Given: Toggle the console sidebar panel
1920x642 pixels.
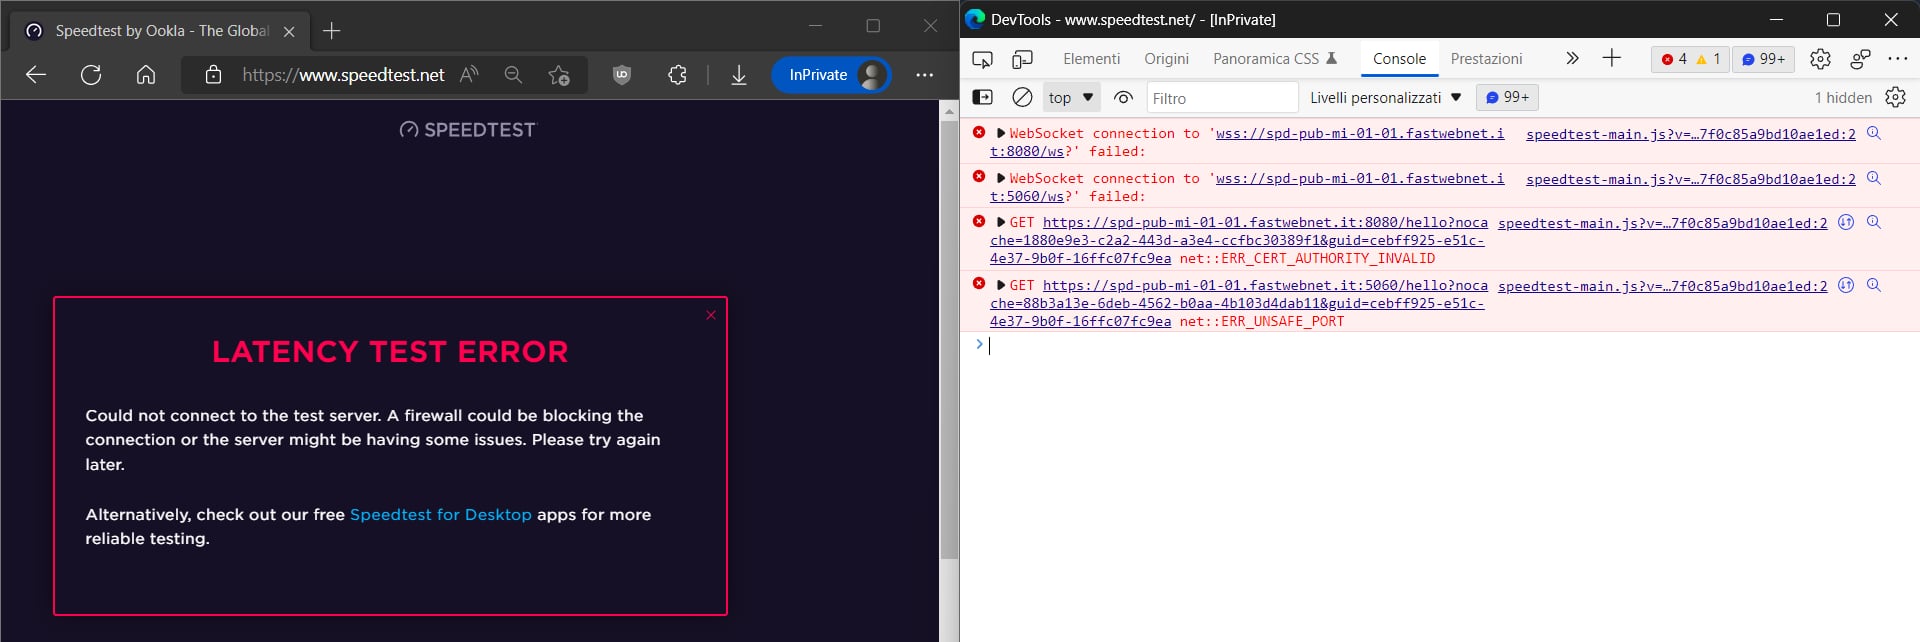Looking at the screenshot, I should coord(982,97).
